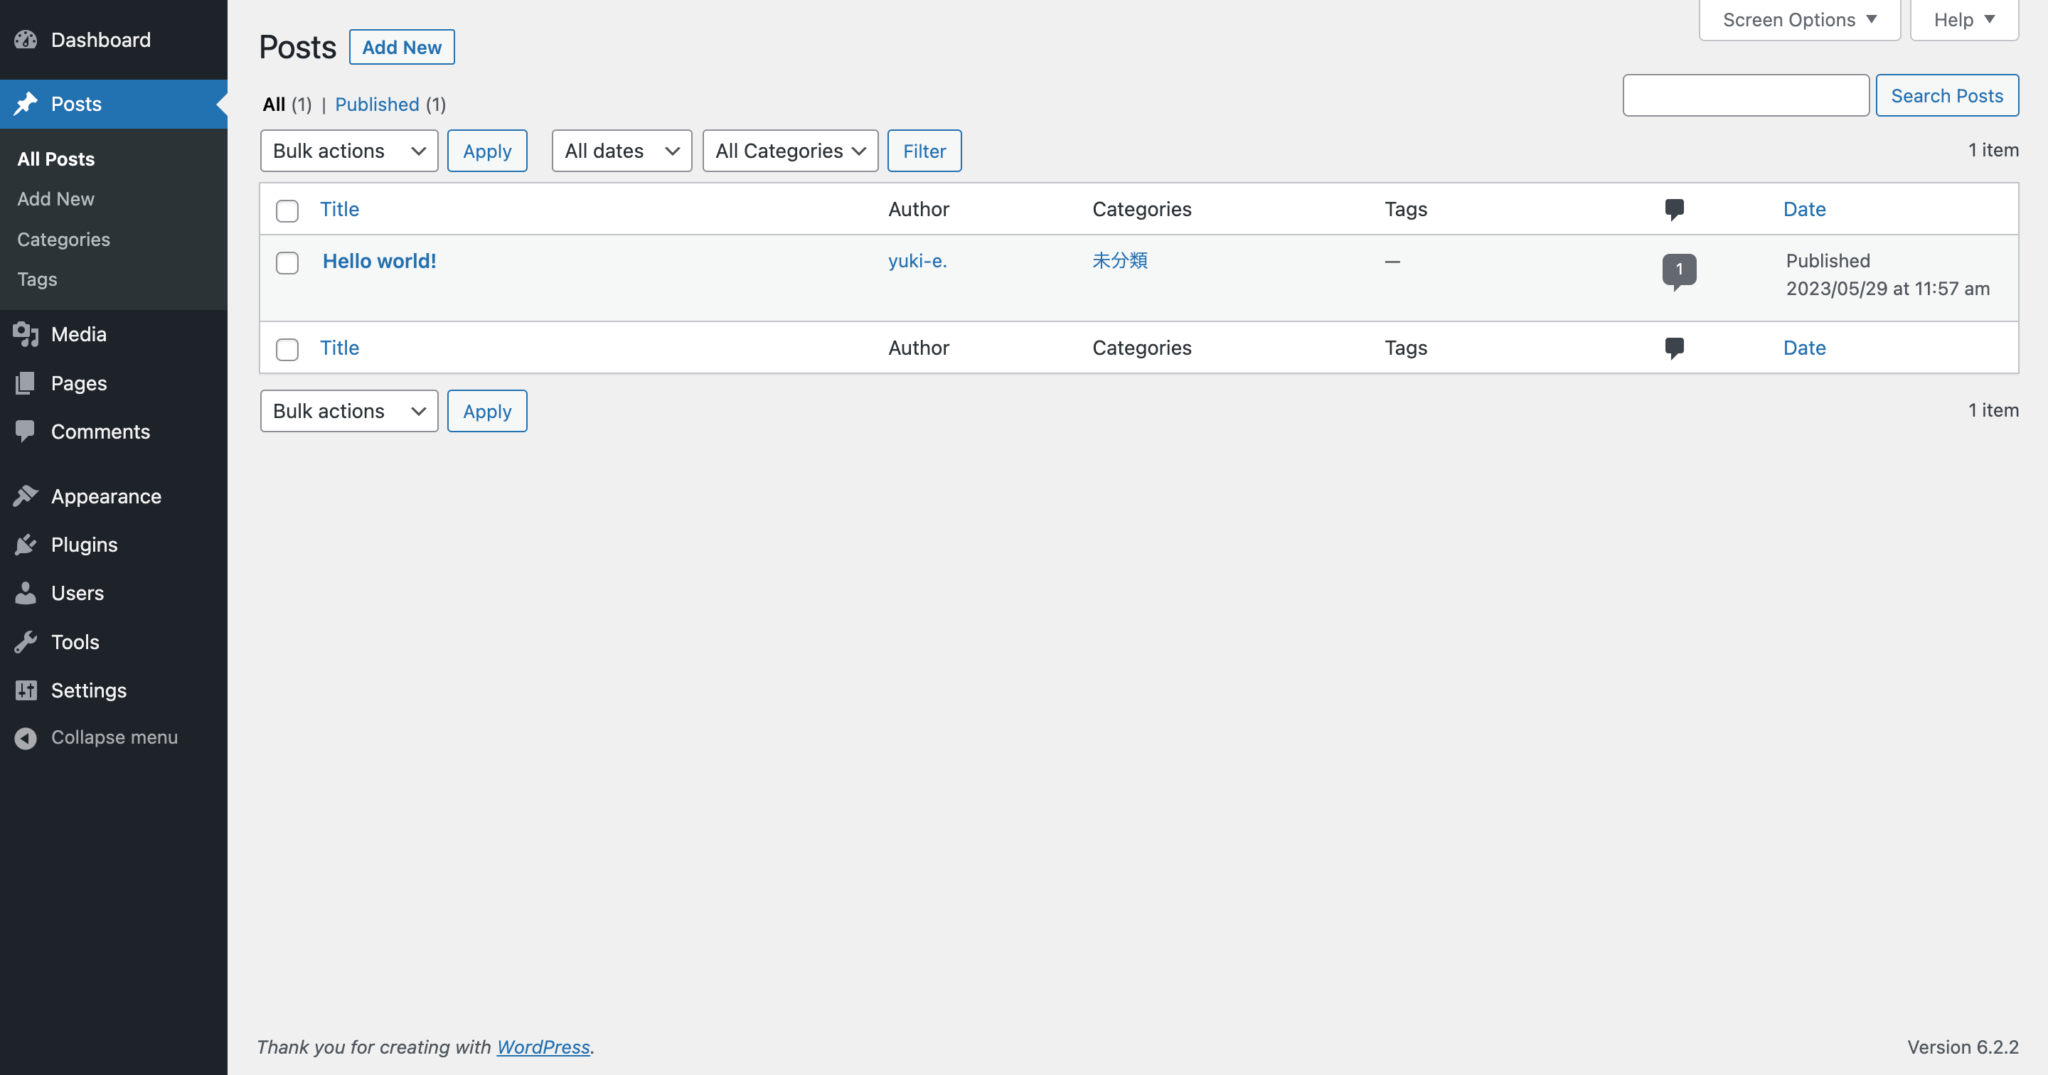
Task: Click the Appearance paintbrush icon
Action: [x=26, y=497]
